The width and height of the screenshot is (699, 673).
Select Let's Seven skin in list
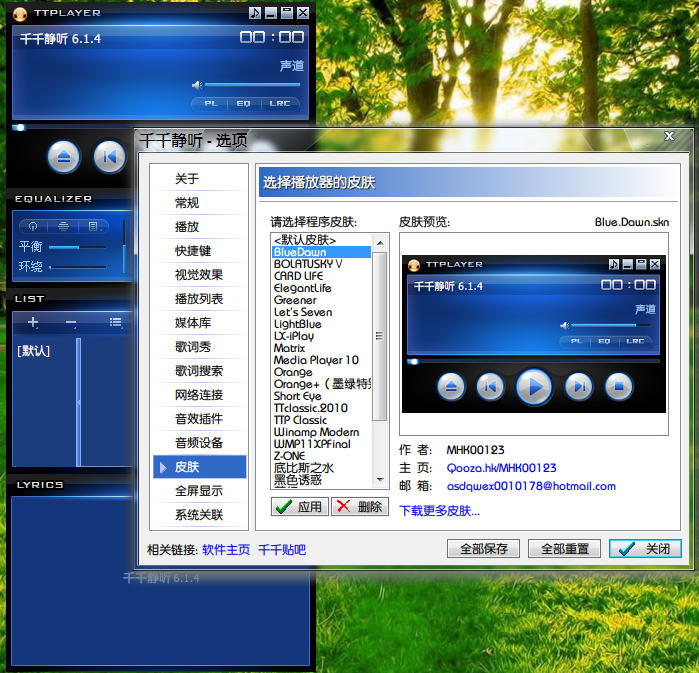tap(321, 312)
